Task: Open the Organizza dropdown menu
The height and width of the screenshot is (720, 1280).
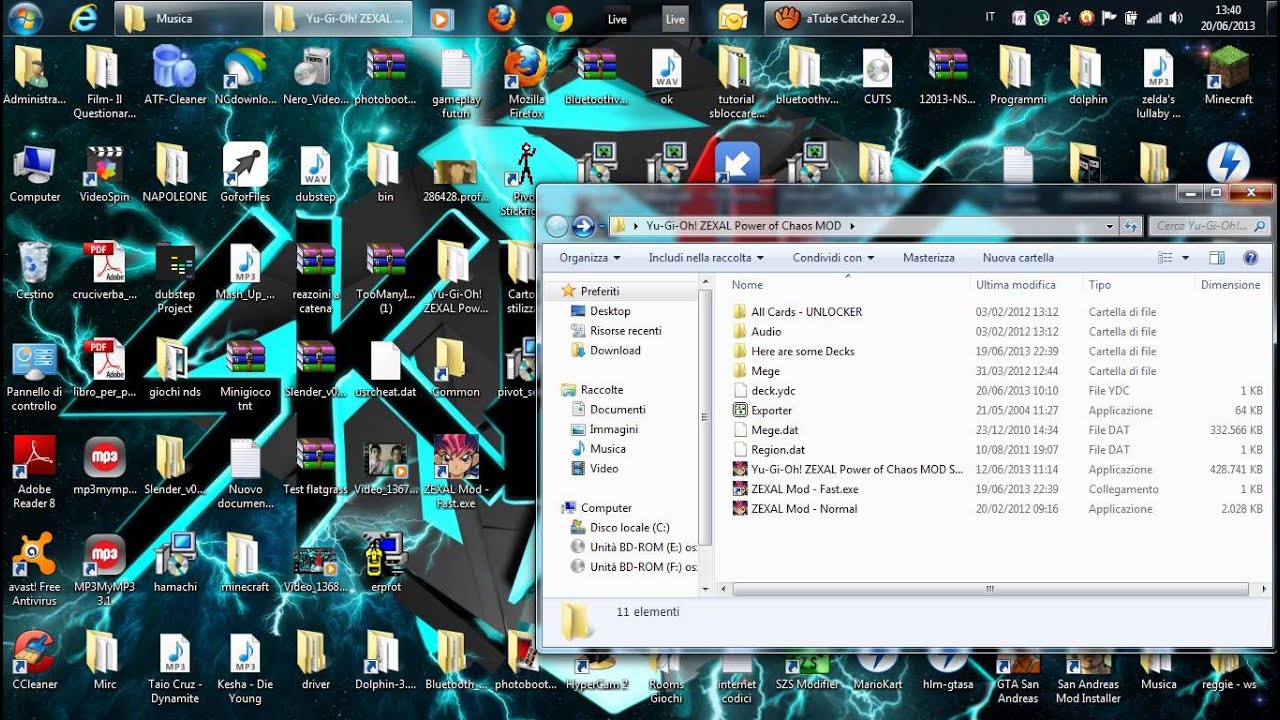Action: (590, 258)
